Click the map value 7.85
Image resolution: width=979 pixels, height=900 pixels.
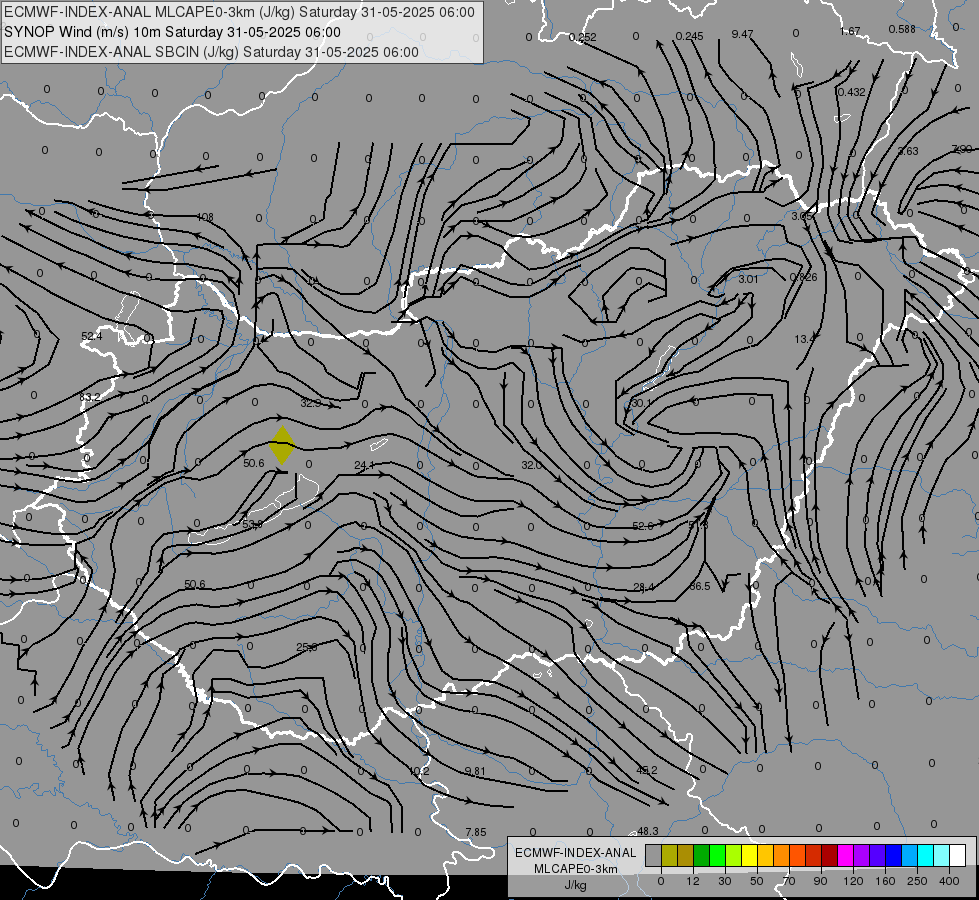tap(476, 832)
